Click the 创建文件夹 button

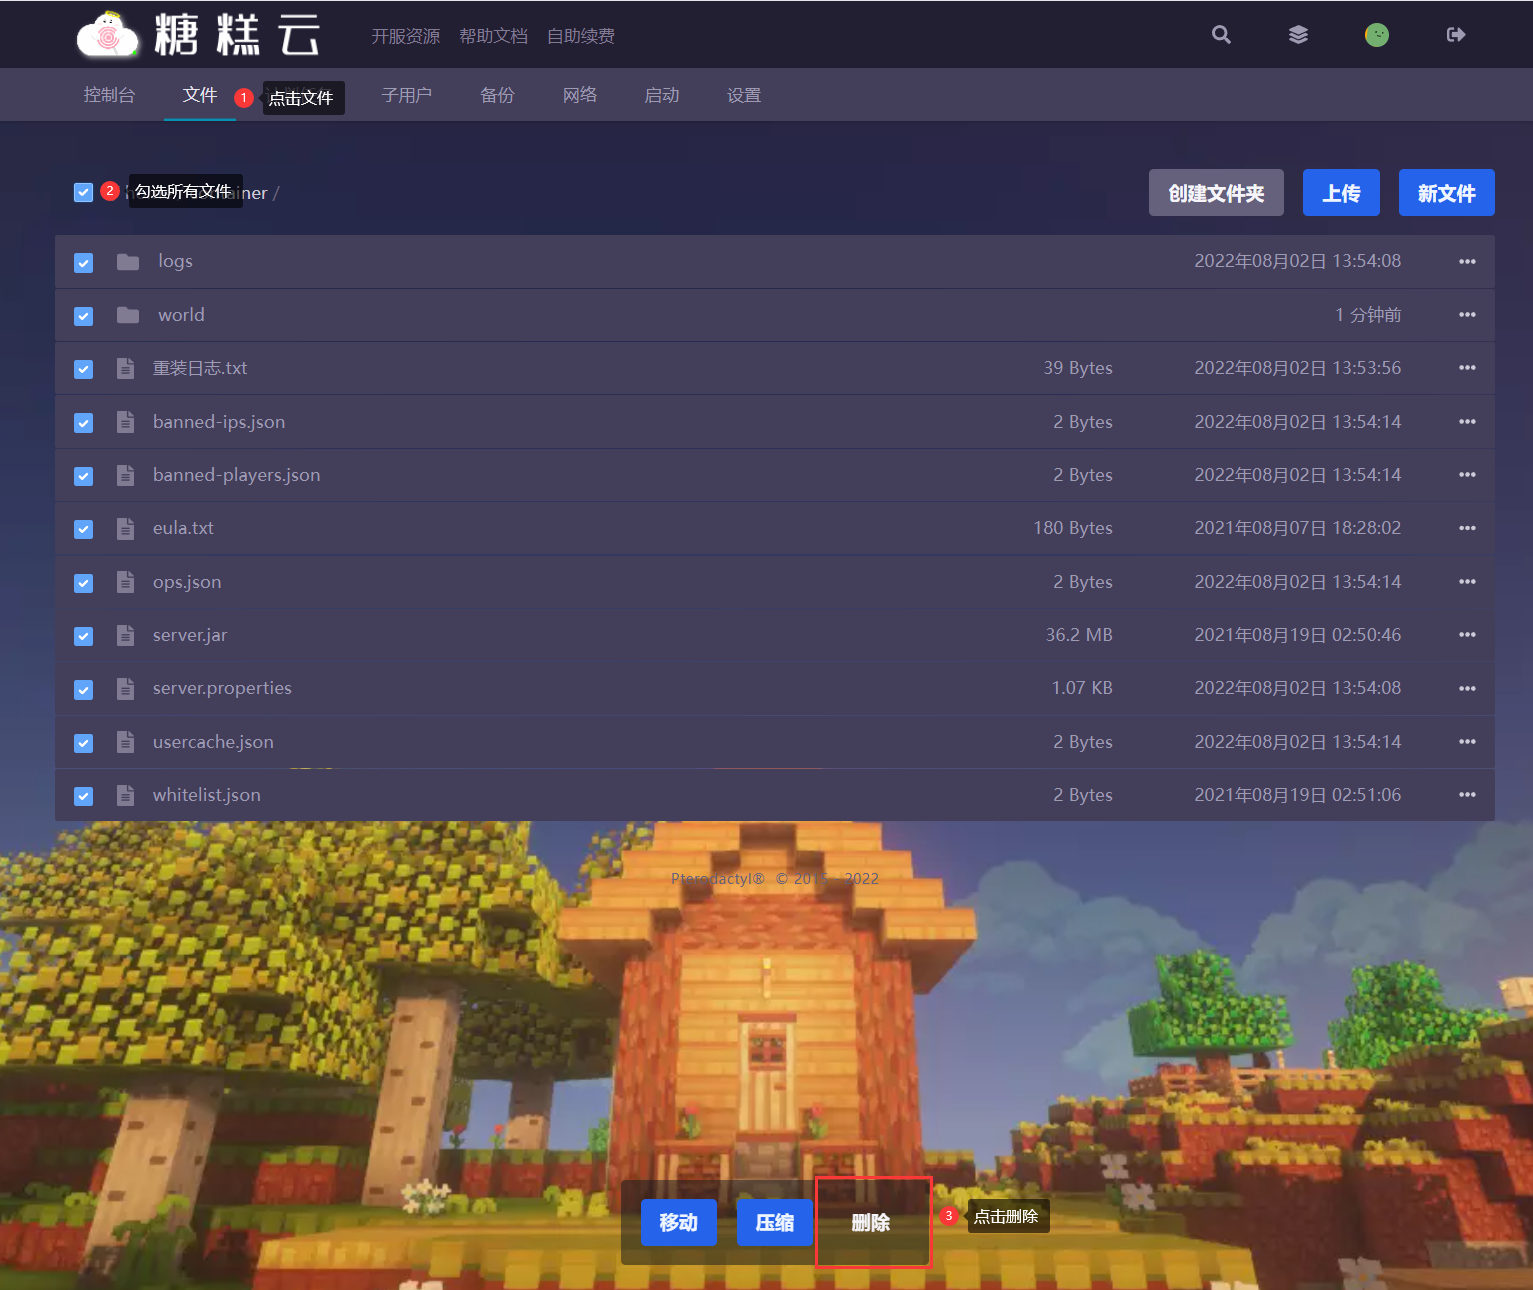tap(1217, 193)
